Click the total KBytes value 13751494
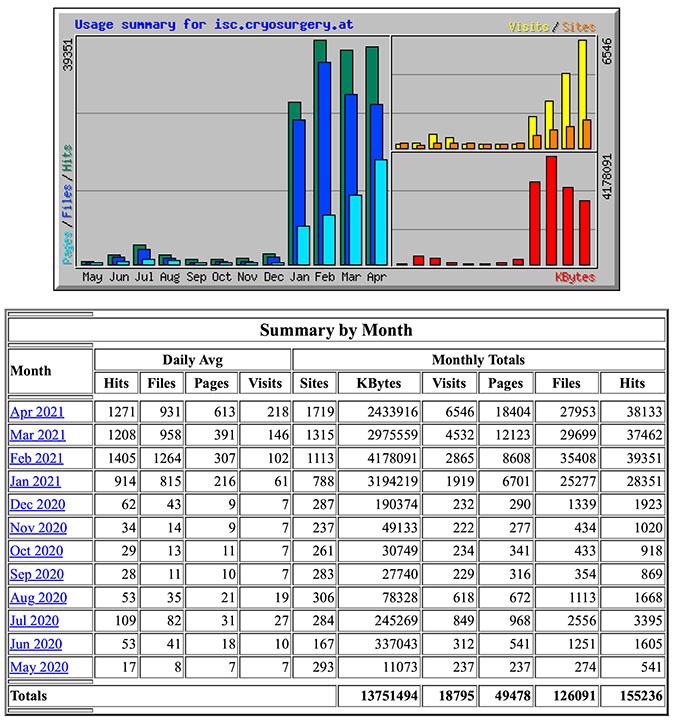 376,695
